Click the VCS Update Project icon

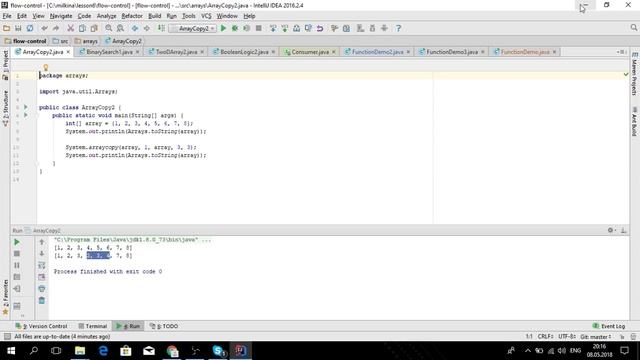click(273, 28)
